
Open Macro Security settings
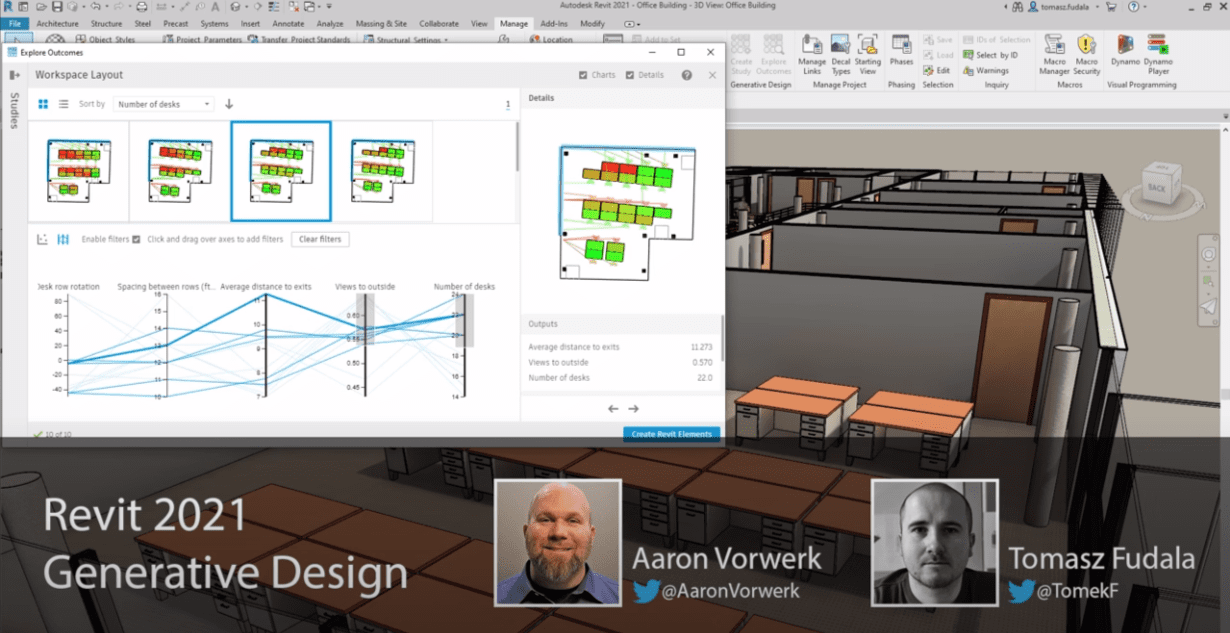1086,54
